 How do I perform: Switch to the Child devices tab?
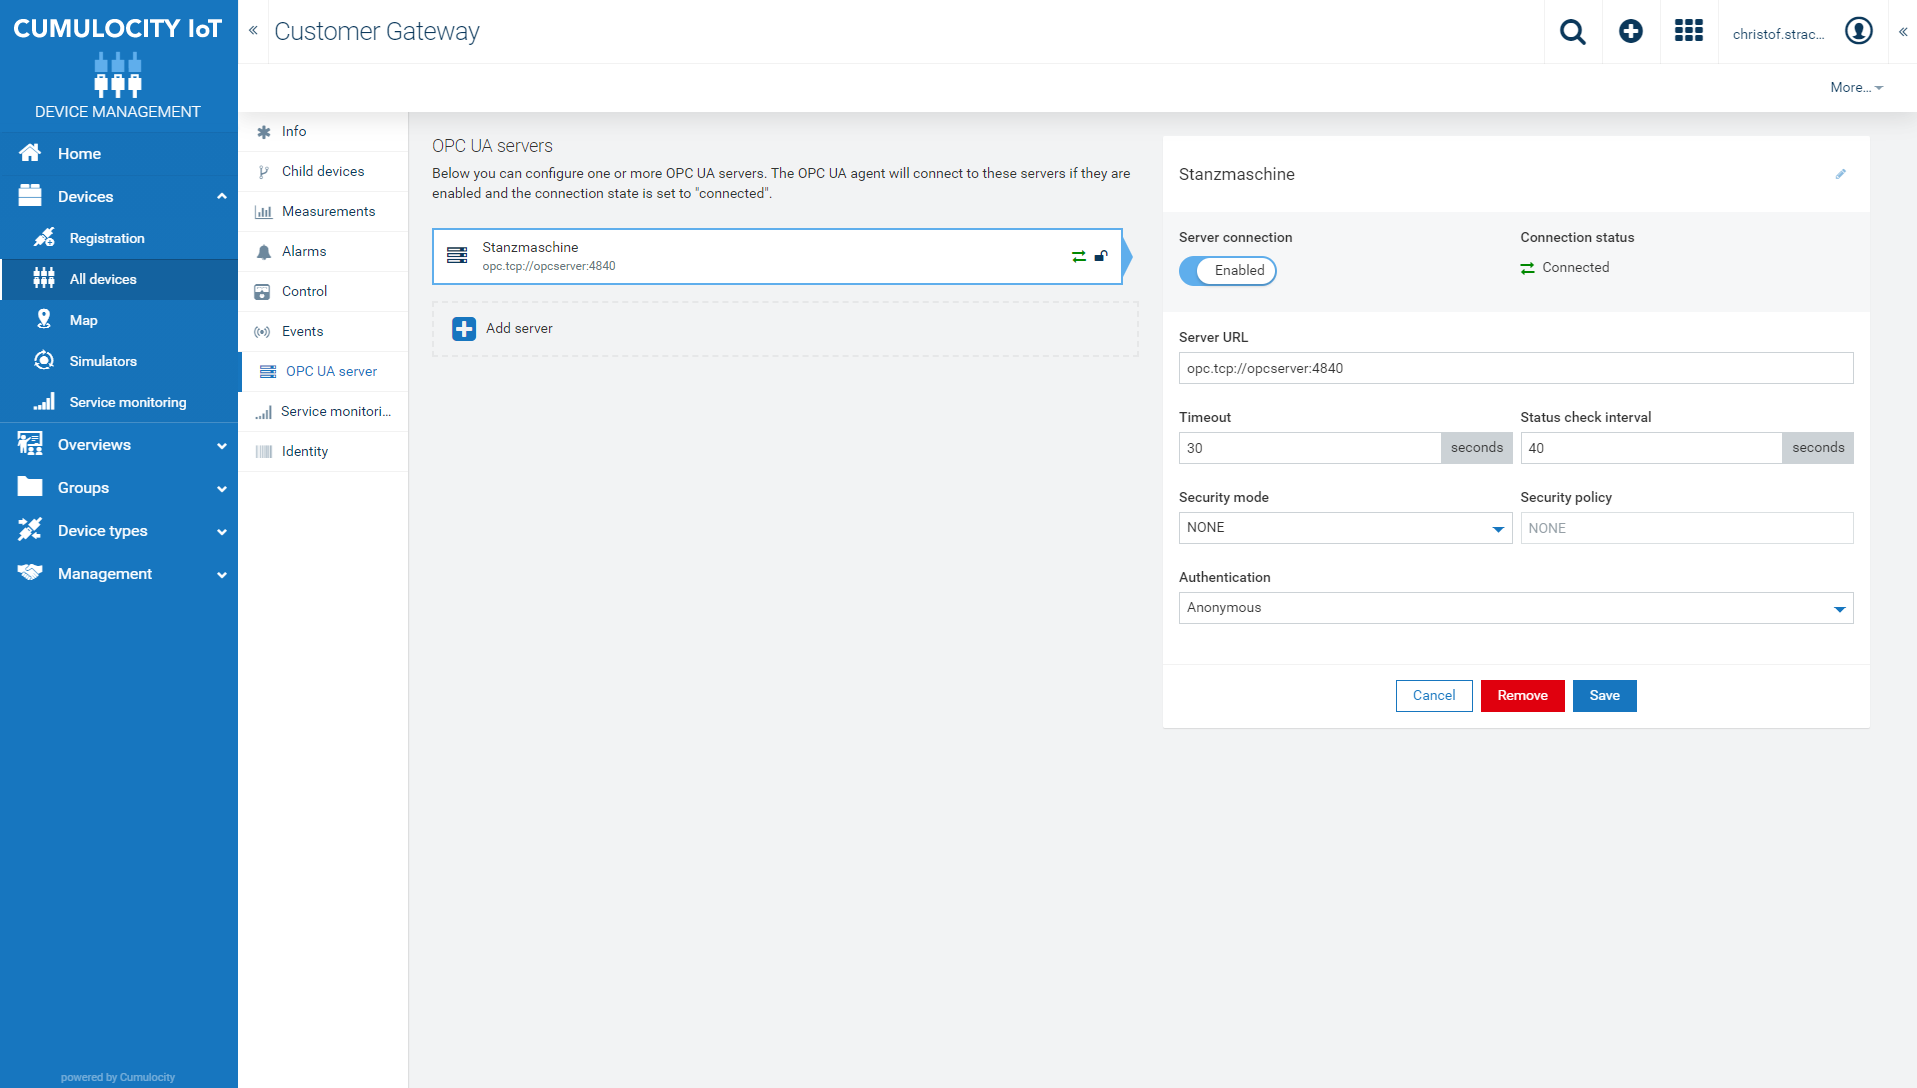pos(324,171)
